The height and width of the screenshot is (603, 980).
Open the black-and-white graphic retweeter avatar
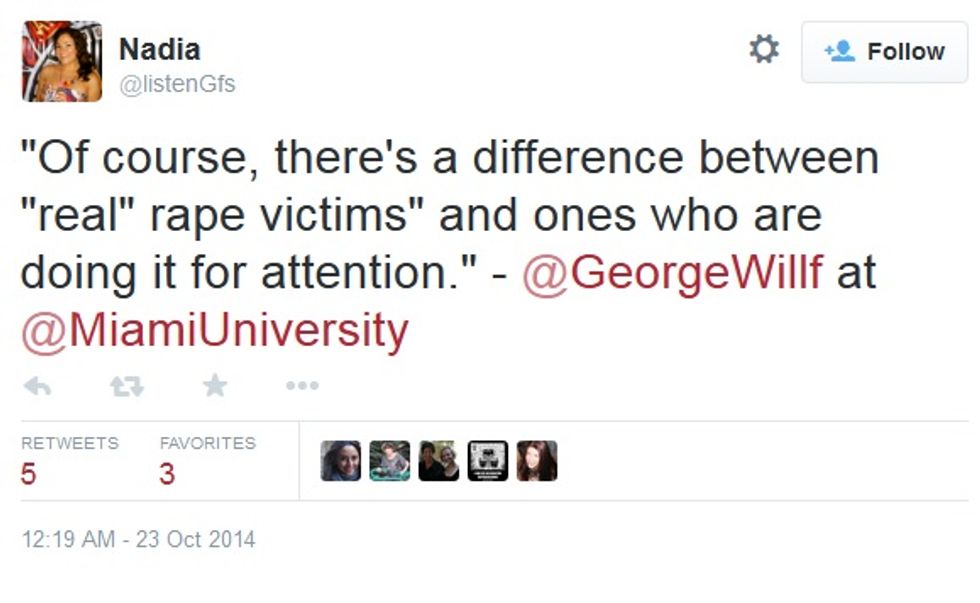(488, 461)
